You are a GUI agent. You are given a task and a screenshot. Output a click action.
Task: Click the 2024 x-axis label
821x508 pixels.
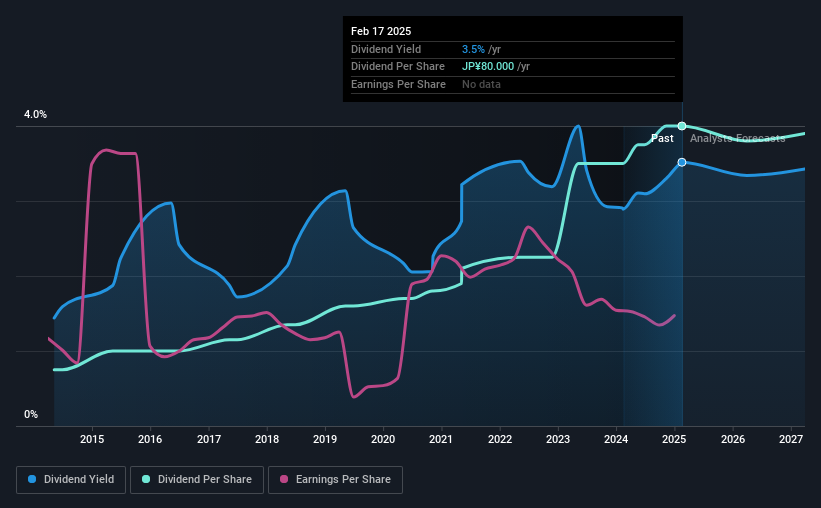coord(616,439)
